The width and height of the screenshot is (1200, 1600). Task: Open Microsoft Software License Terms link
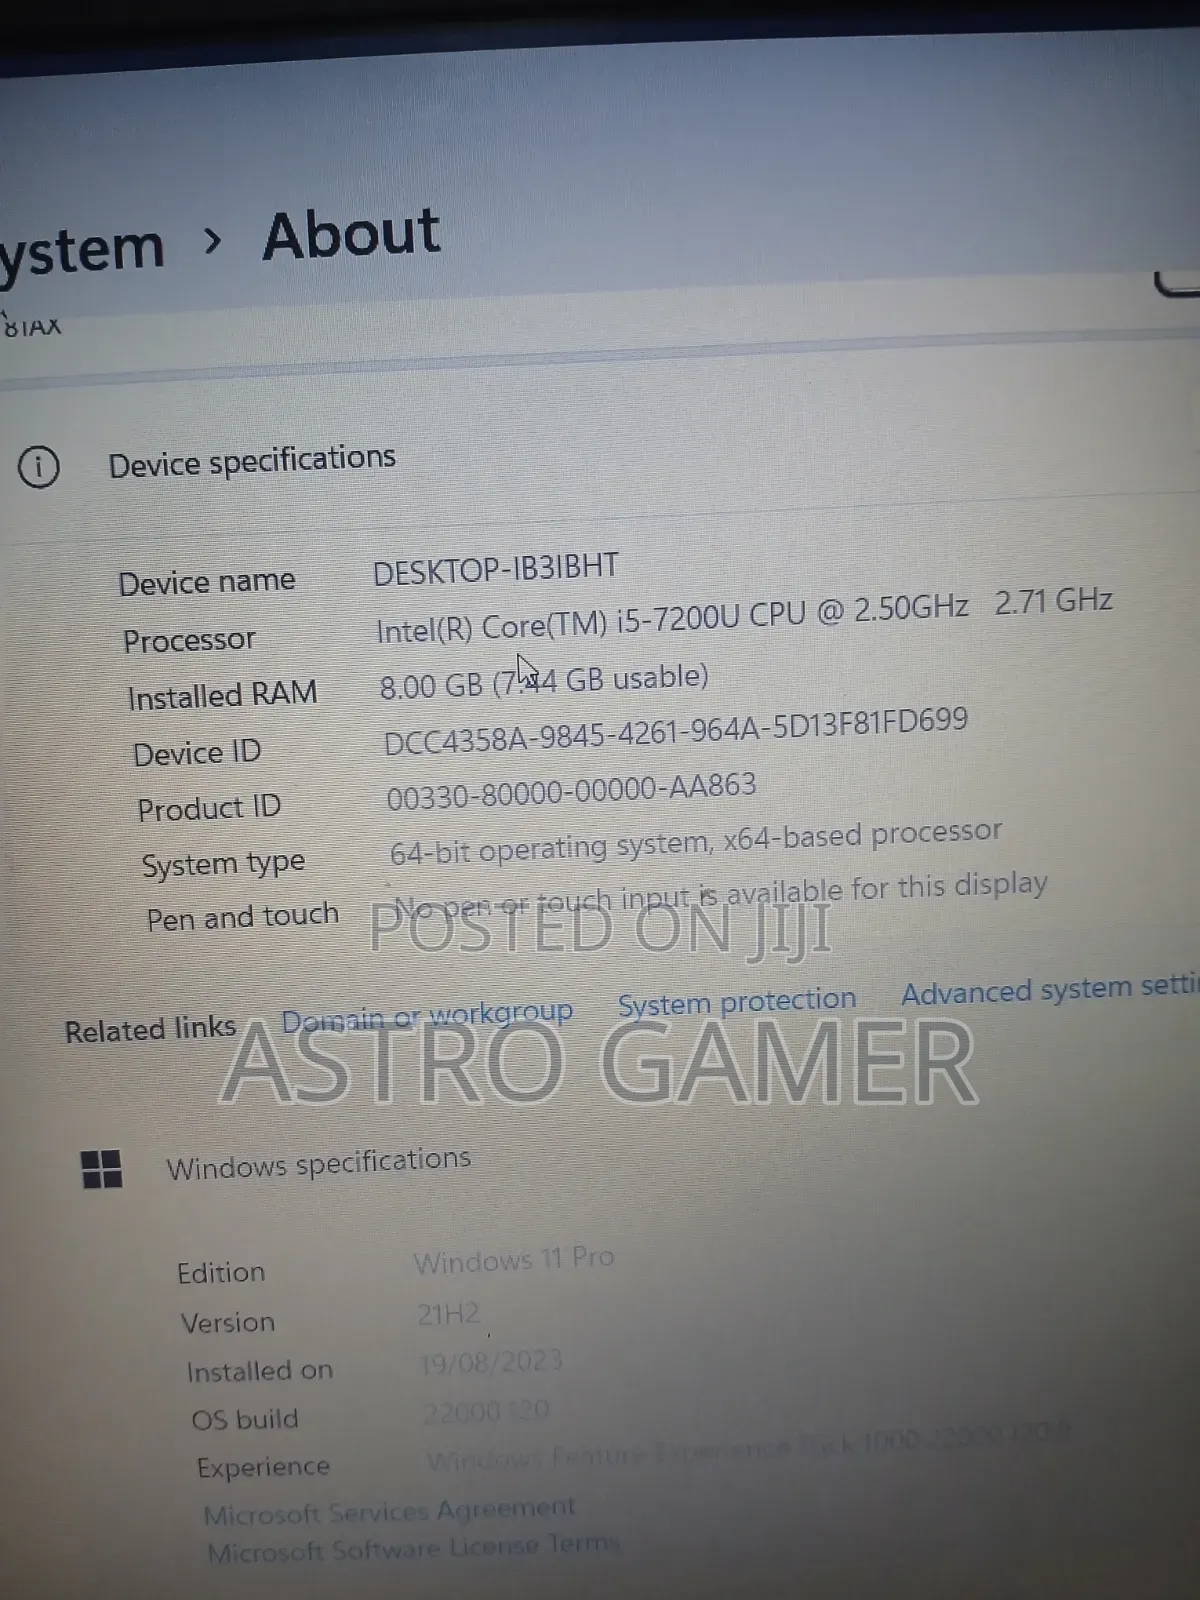tap(413, 1549)
